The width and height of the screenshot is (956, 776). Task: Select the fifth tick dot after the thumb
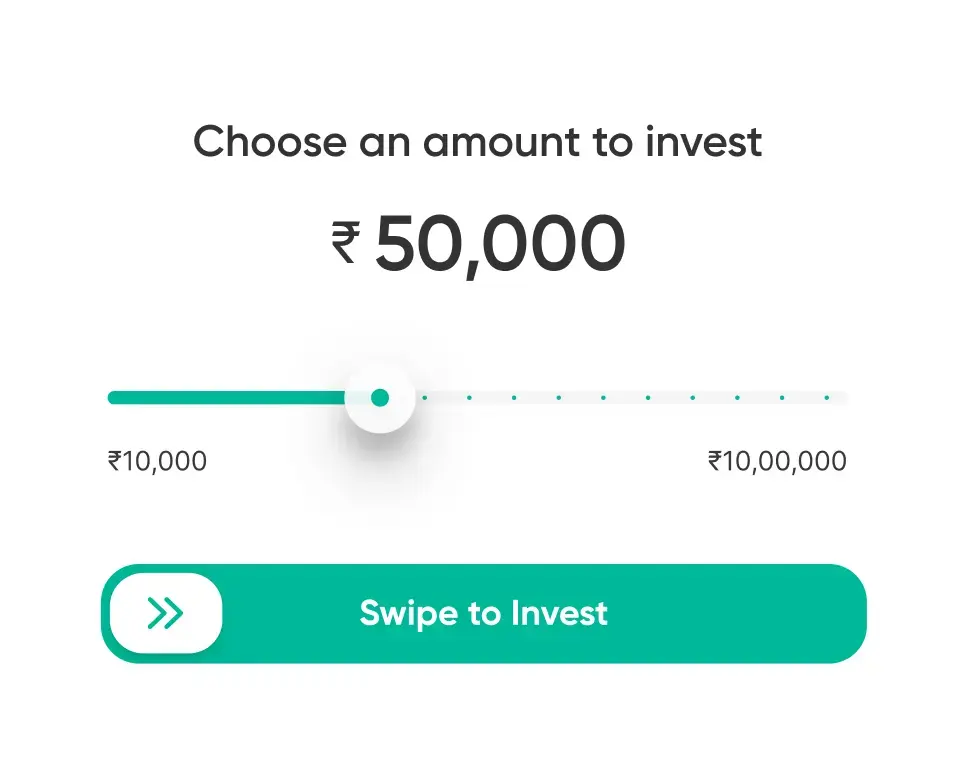coord(603,397)
